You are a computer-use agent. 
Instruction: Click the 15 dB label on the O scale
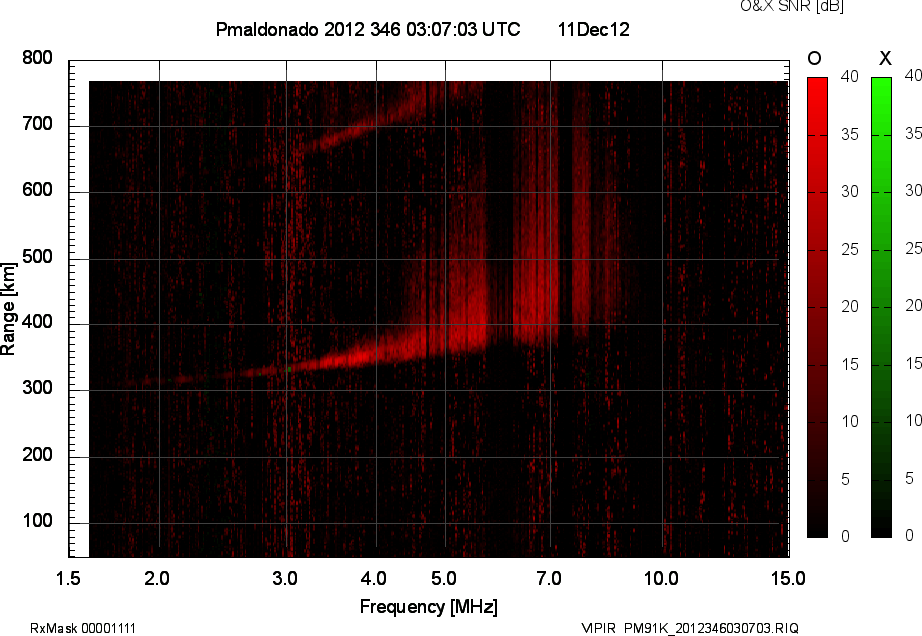(x=850, y=365)
